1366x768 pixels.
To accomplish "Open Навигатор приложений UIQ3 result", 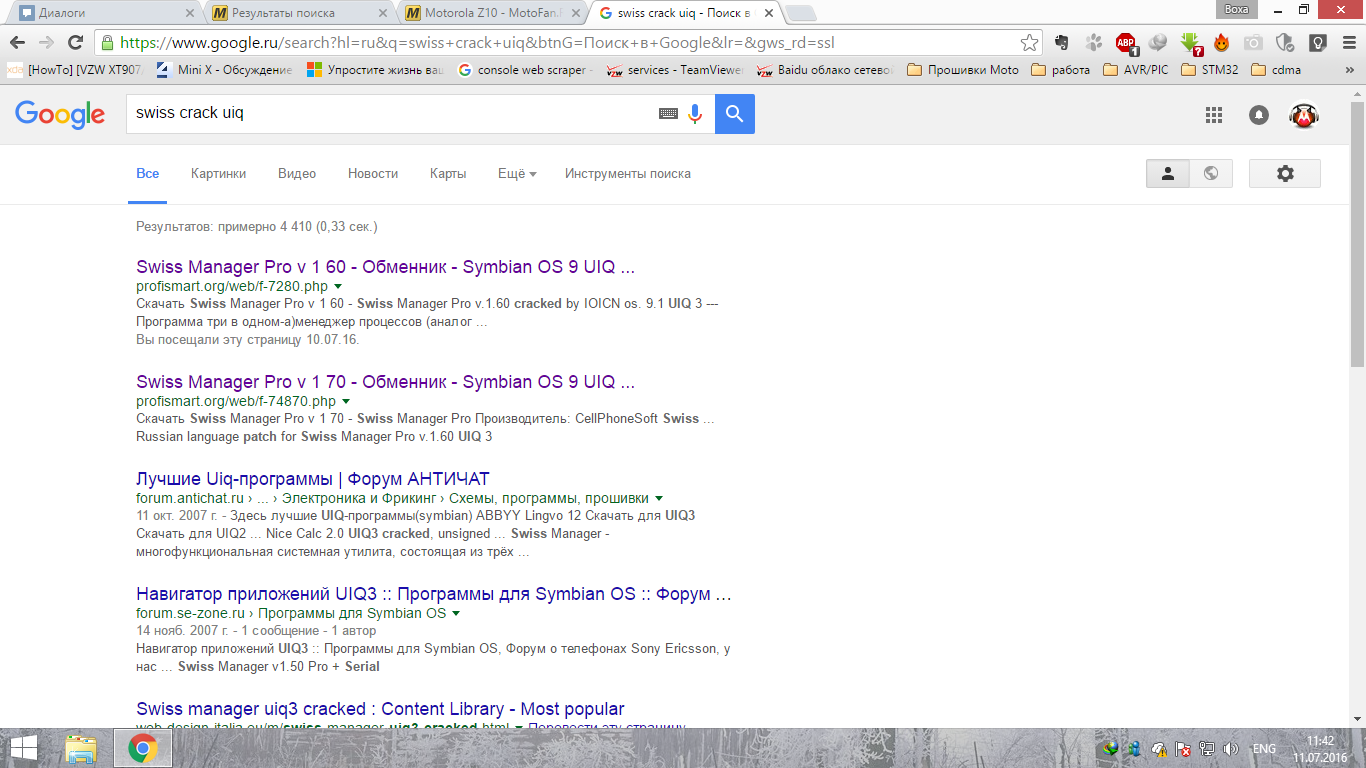I will coord(434,594).
